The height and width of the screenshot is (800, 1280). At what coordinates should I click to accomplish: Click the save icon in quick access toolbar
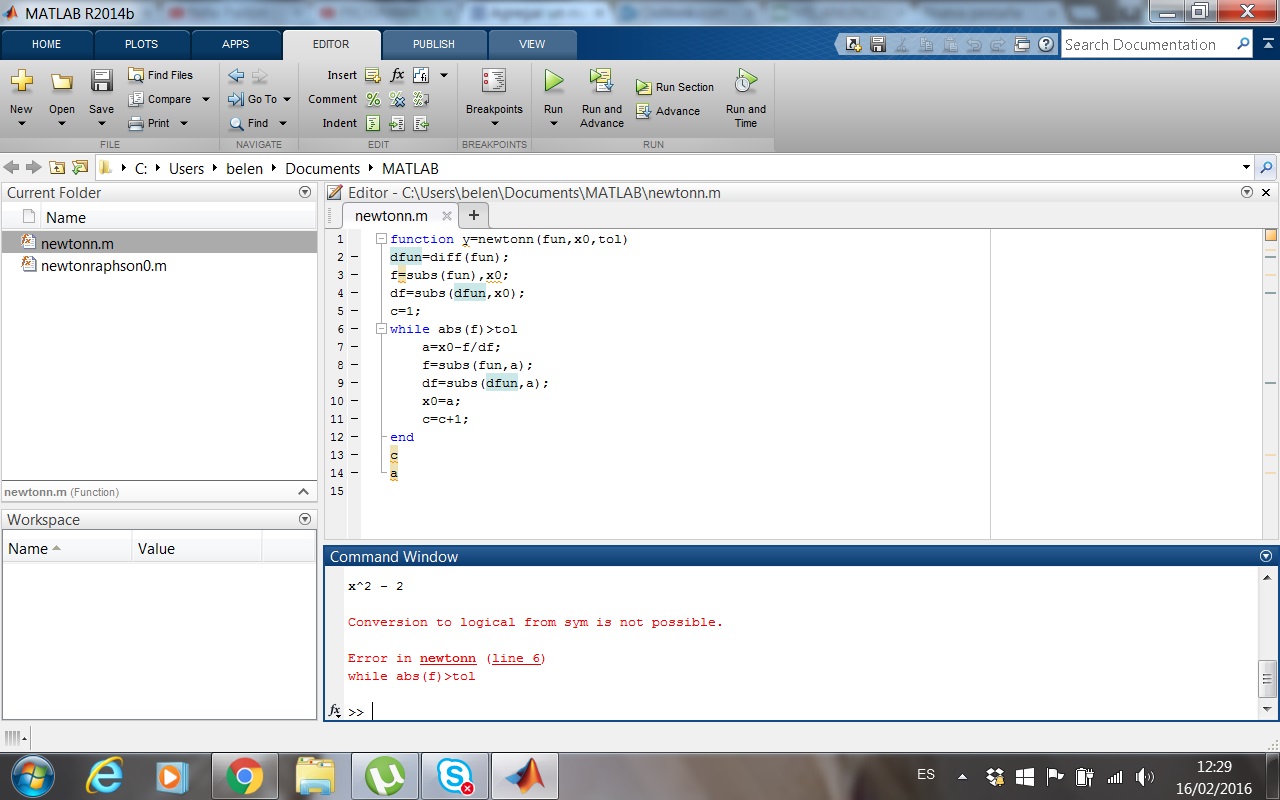tap(878, 44)
